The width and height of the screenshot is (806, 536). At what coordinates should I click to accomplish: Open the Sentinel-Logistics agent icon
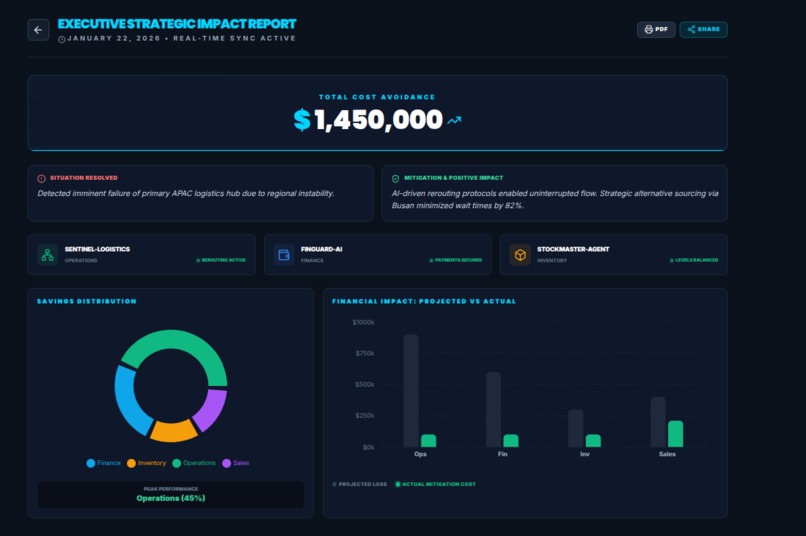point(47,254)
